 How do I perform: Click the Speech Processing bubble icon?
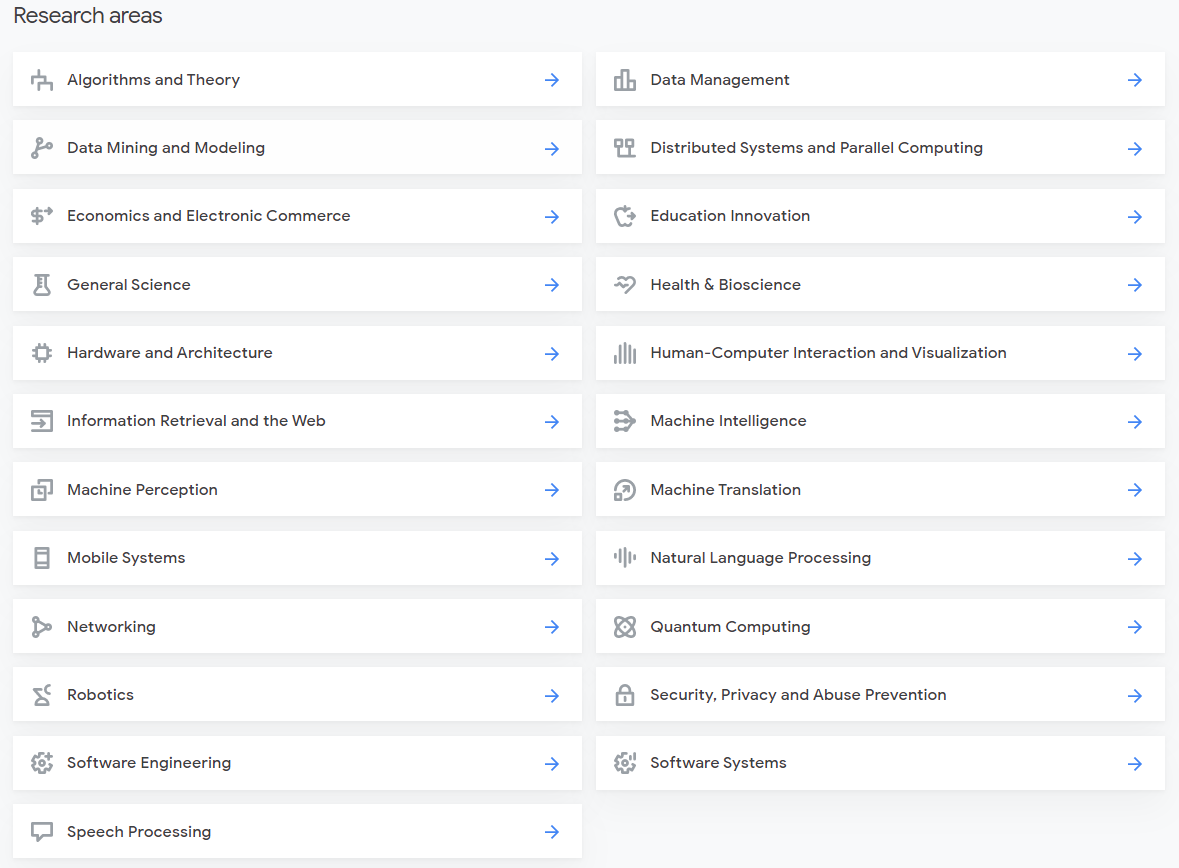(x=41, y=832)
